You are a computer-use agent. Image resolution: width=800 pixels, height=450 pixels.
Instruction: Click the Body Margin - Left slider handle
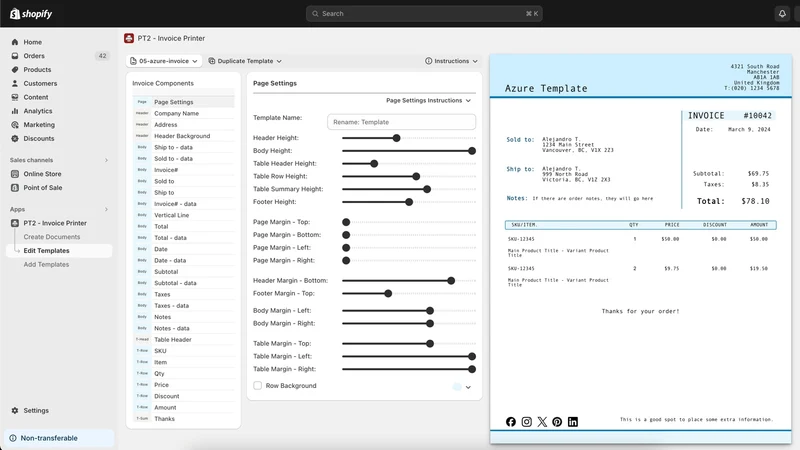point(430,310)
